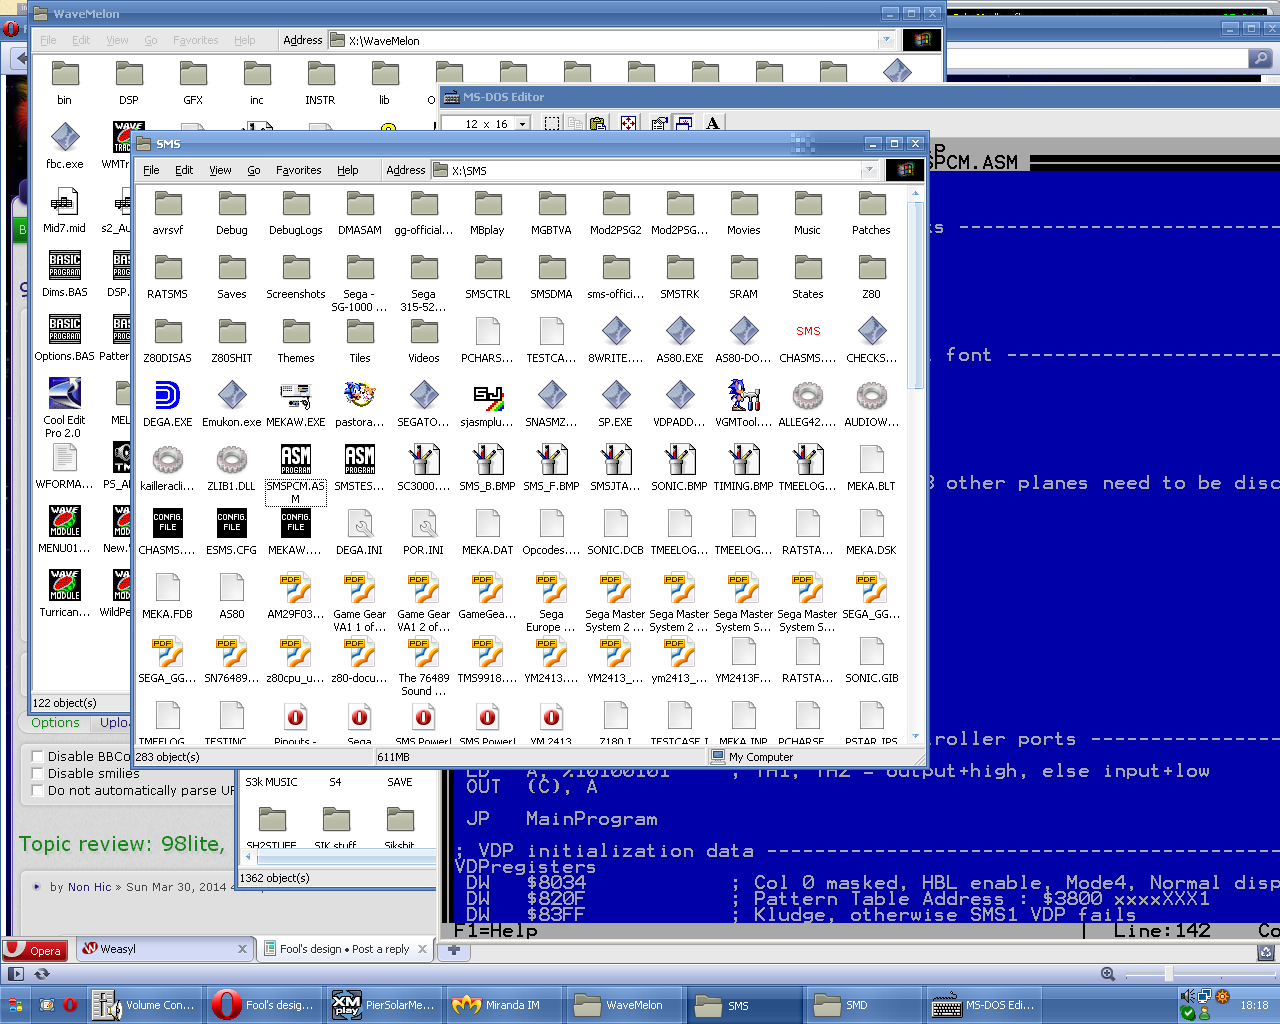This screenshot has width=1280, height=1024.
Task: Select Dims.BAS in WaveMelon window
Action: click(64, 266)
